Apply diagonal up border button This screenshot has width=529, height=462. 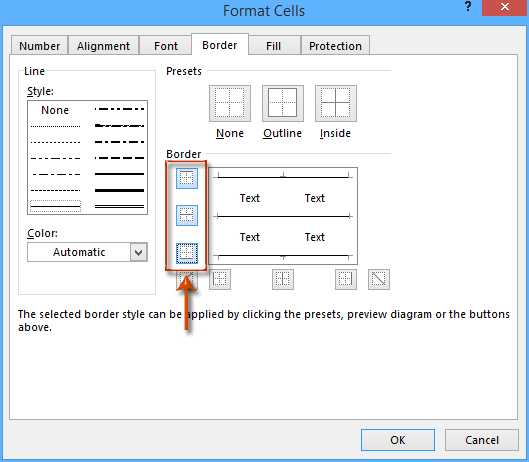coord(187,280)
